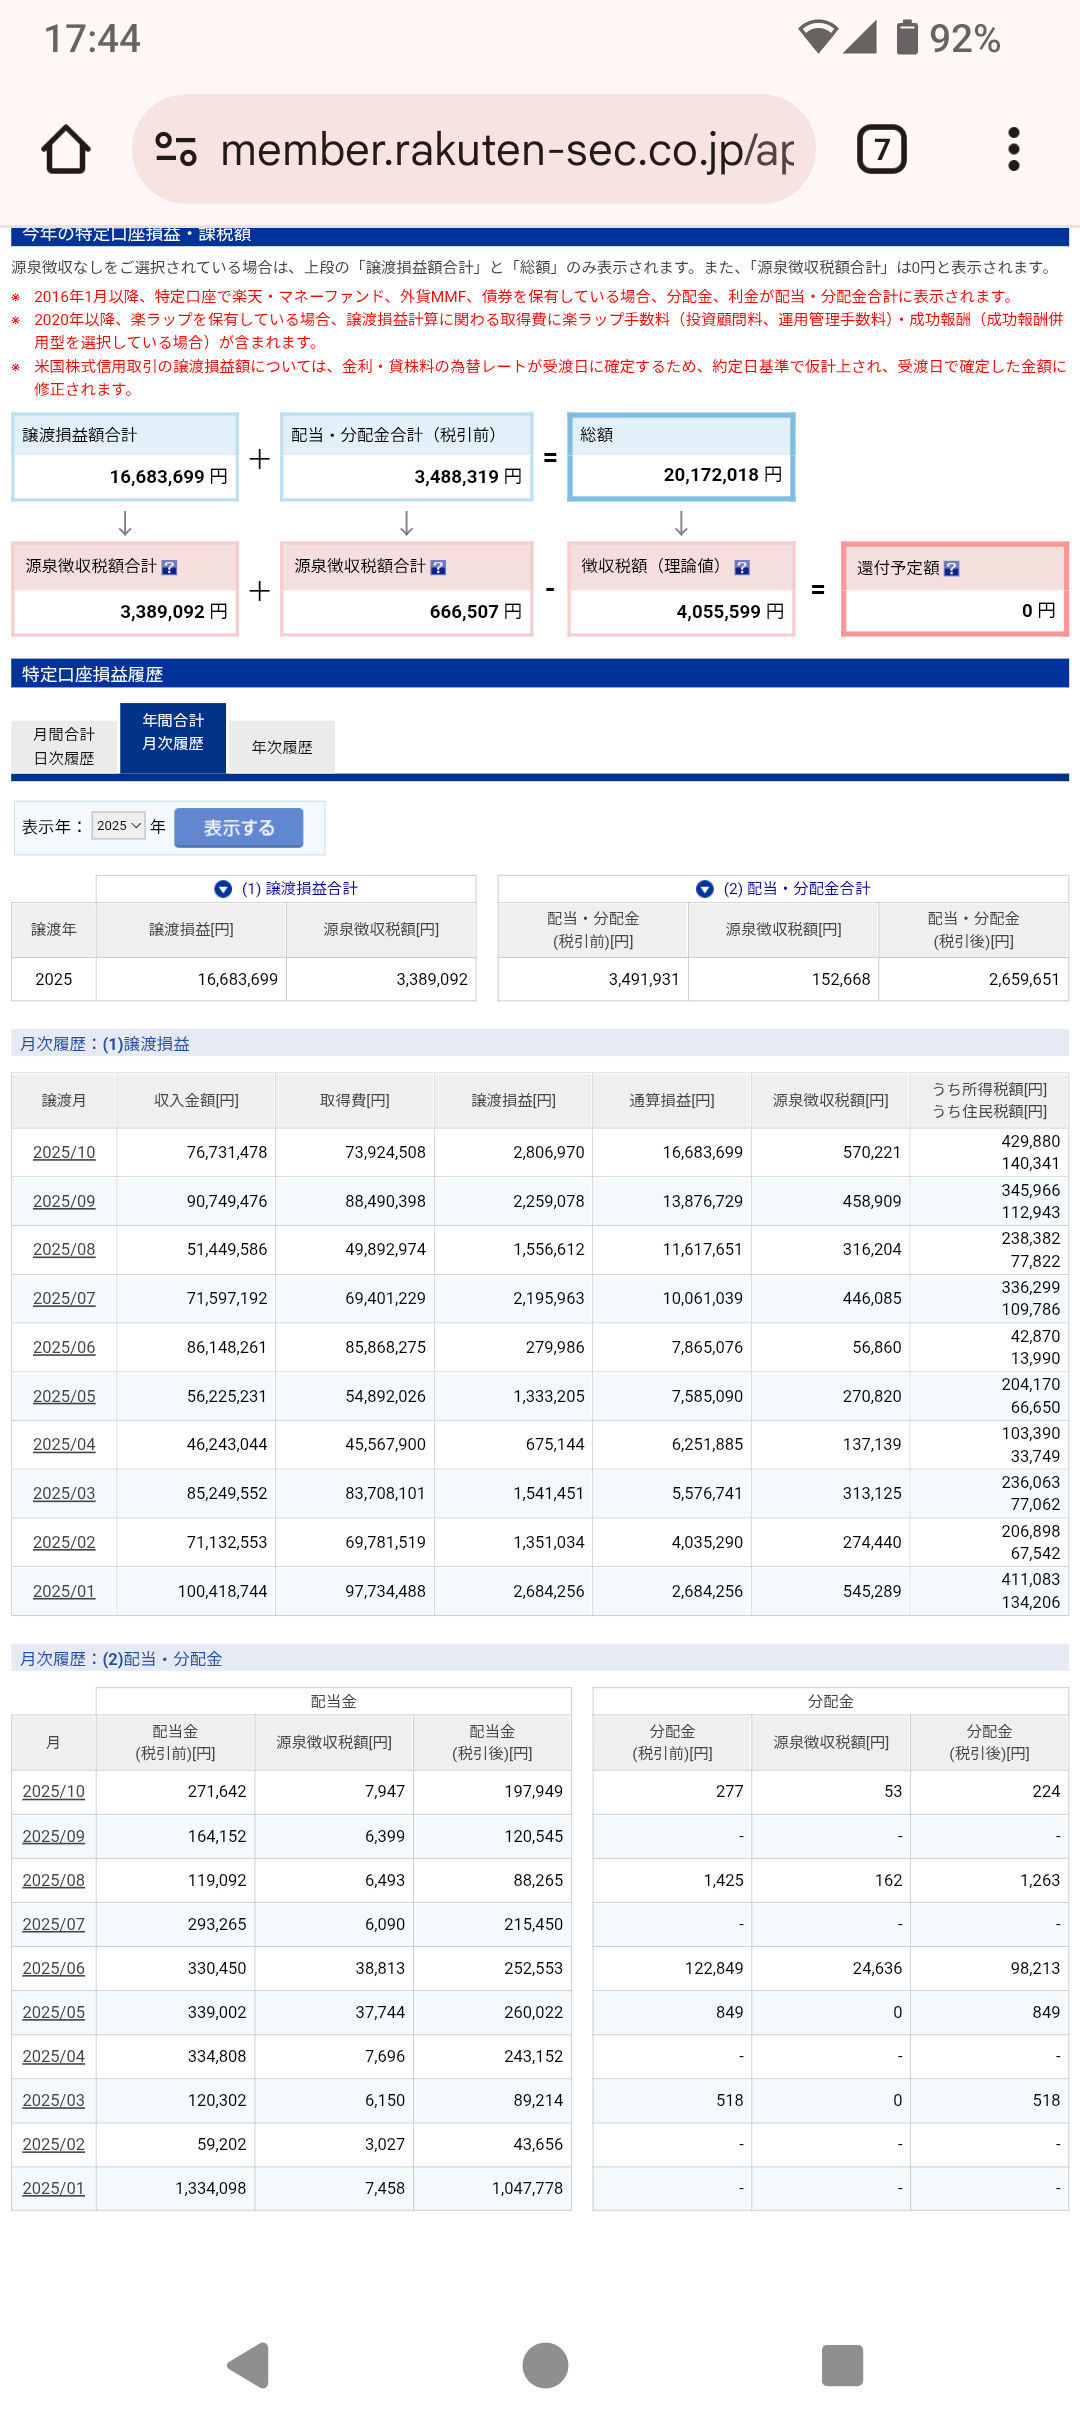Click help icon beside 還付予定額
1080x2432 pixels.
tap(952, 568)
